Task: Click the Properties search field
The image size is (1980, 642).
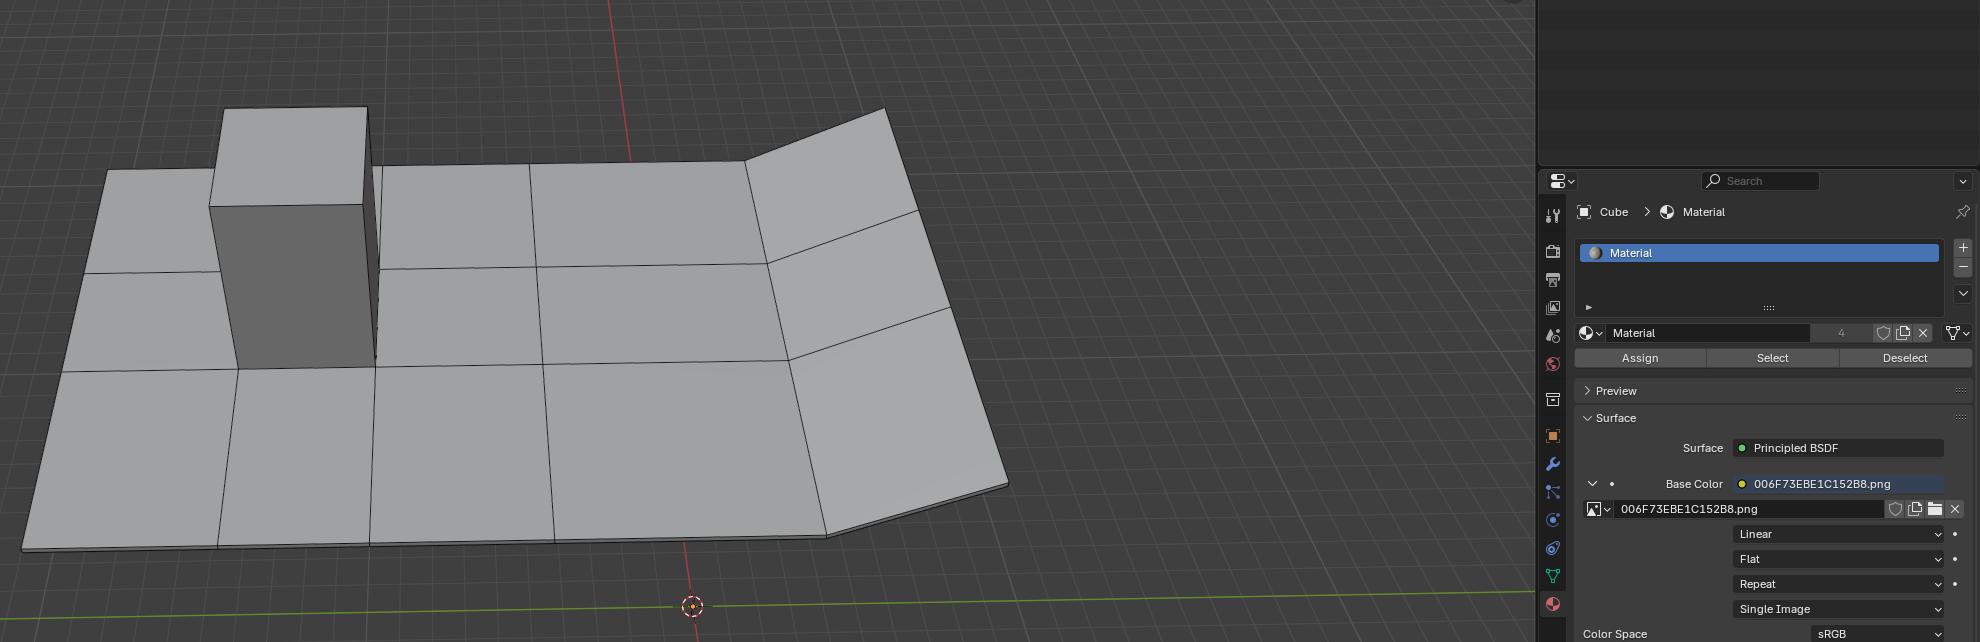Action: 1760,181
